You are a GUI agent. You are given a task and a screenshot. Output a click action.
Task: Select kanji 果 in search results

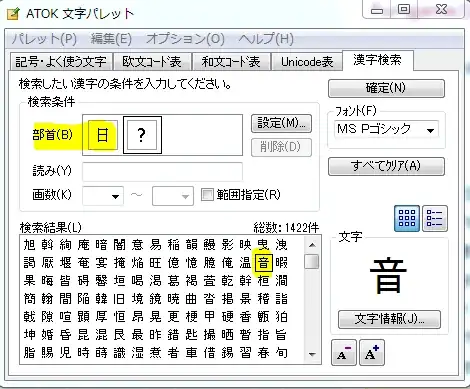click(29, 281)
